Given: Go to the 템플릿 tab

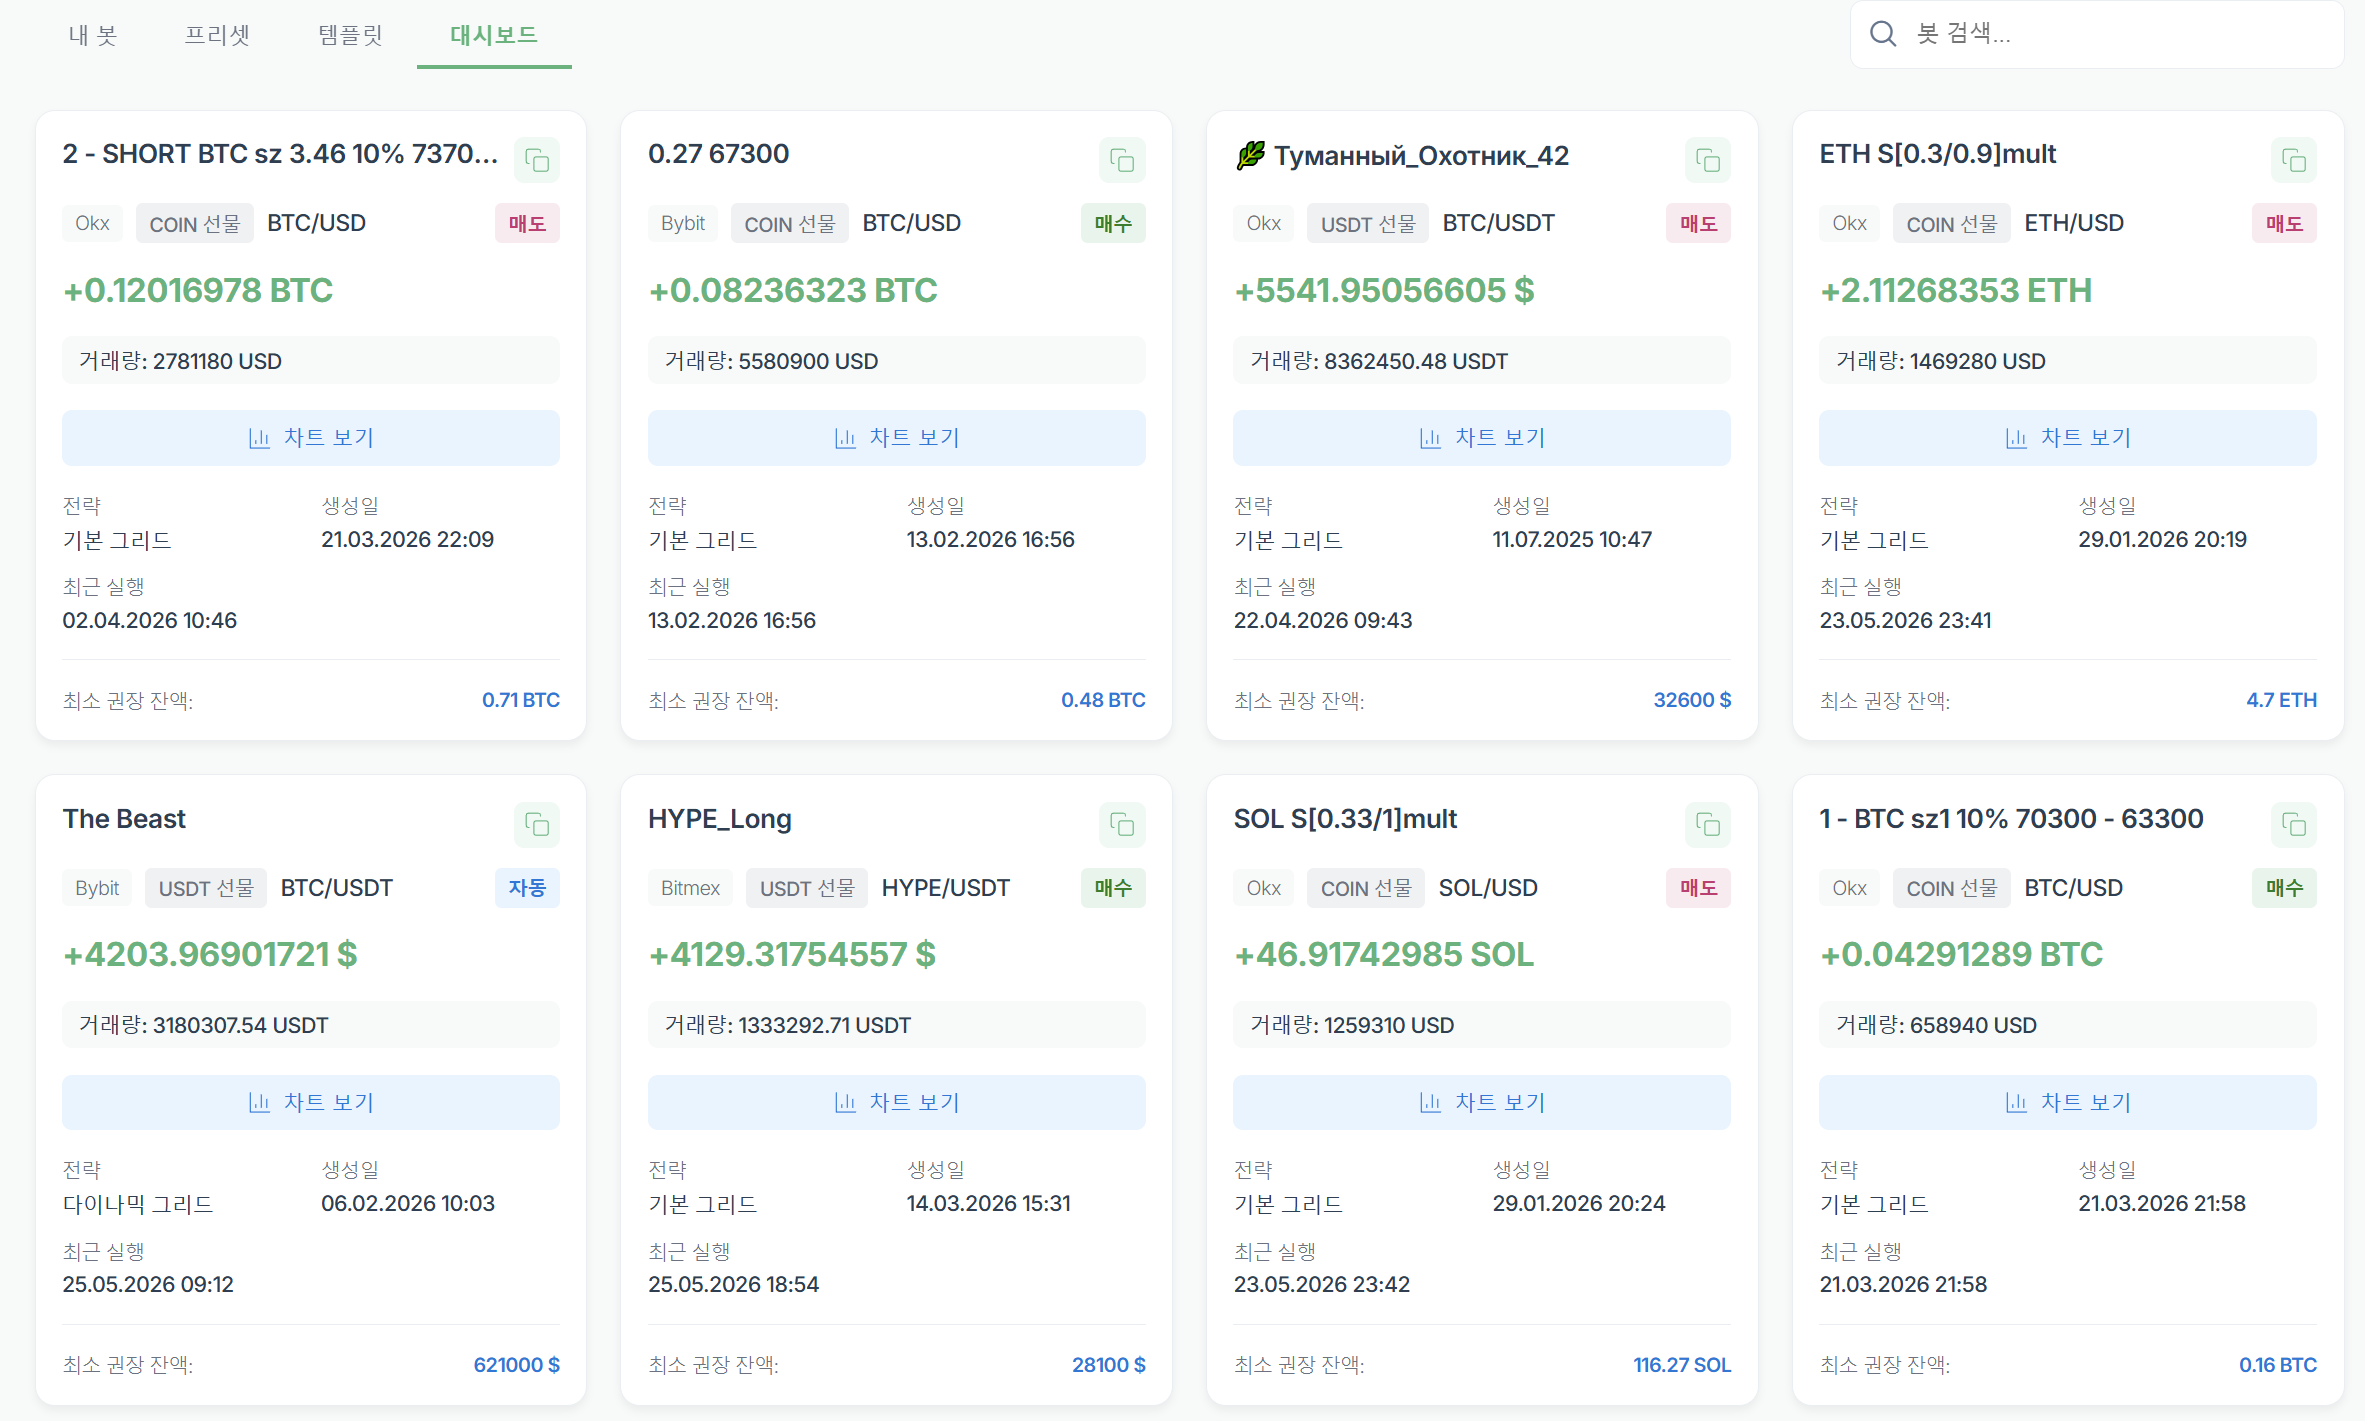Looking at the screenshot, I should coord(350,35).
